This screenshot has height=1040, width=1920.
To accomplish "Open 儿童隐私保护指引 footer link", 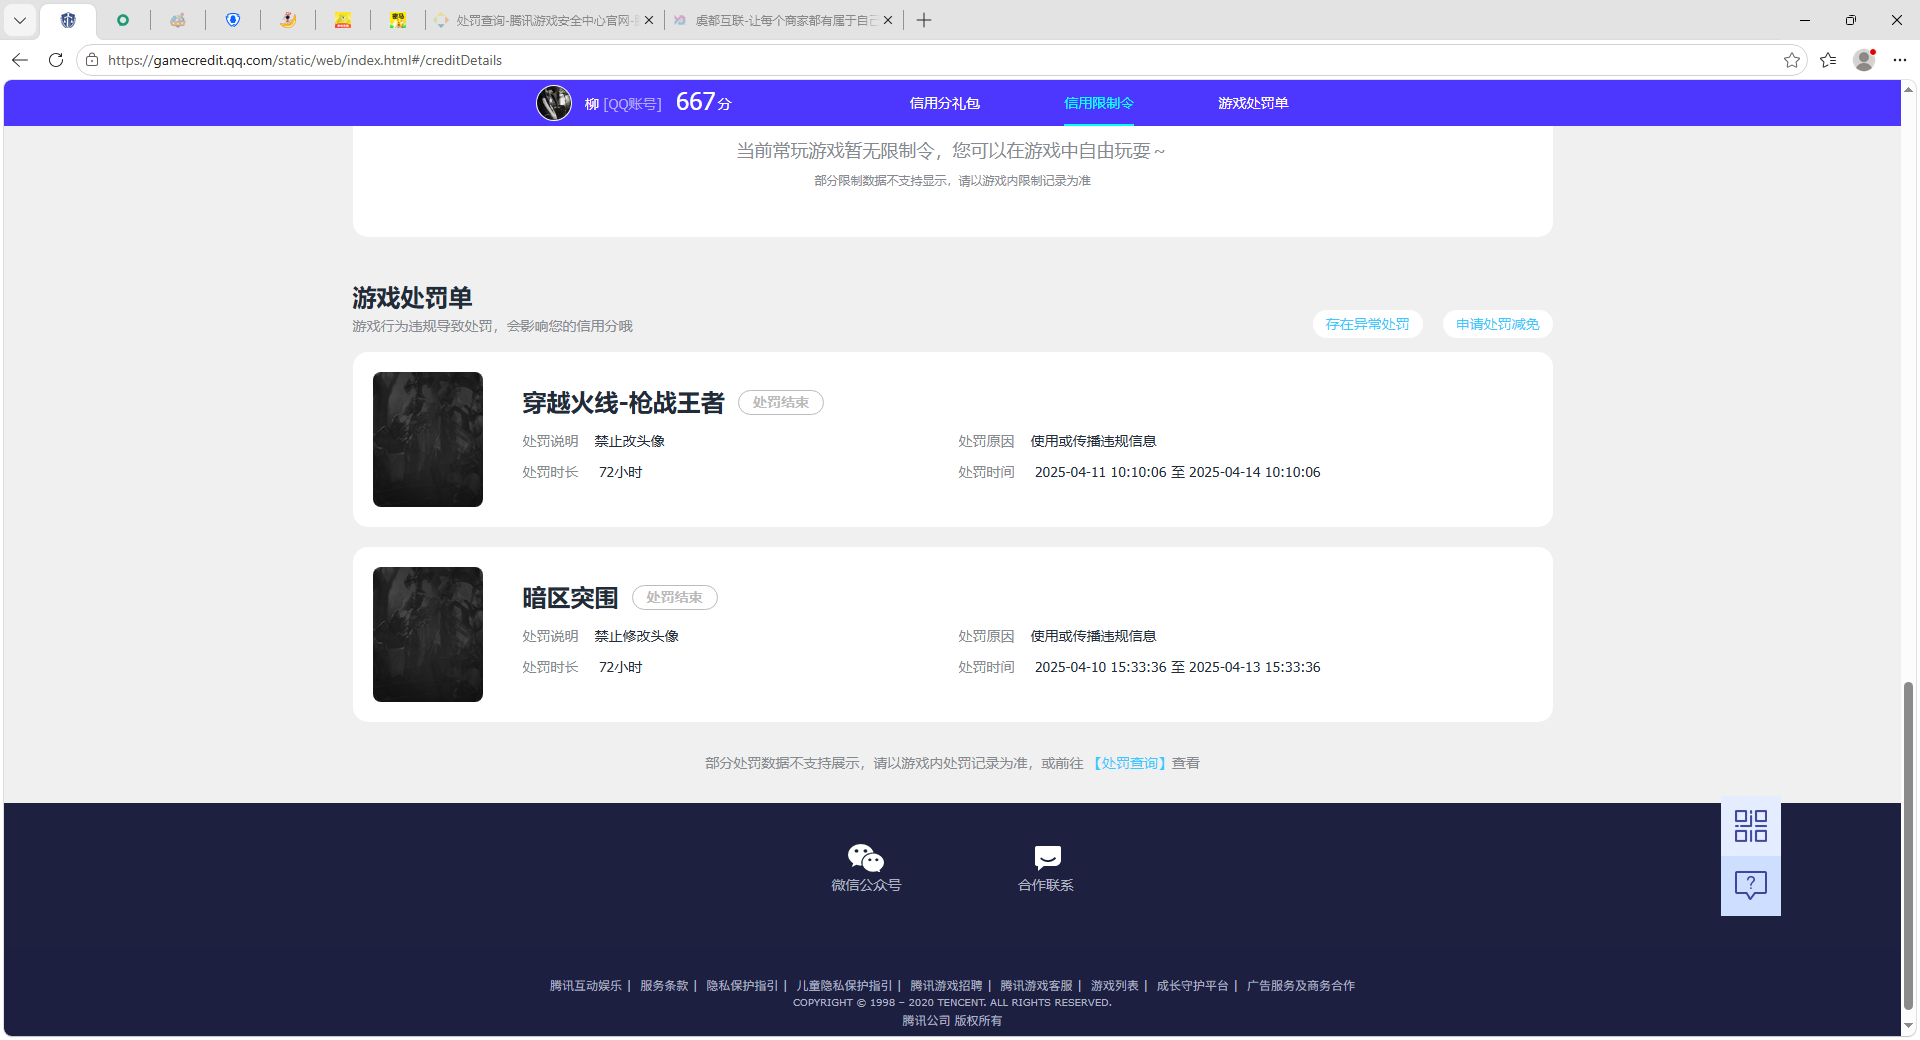I will [844, 986].
